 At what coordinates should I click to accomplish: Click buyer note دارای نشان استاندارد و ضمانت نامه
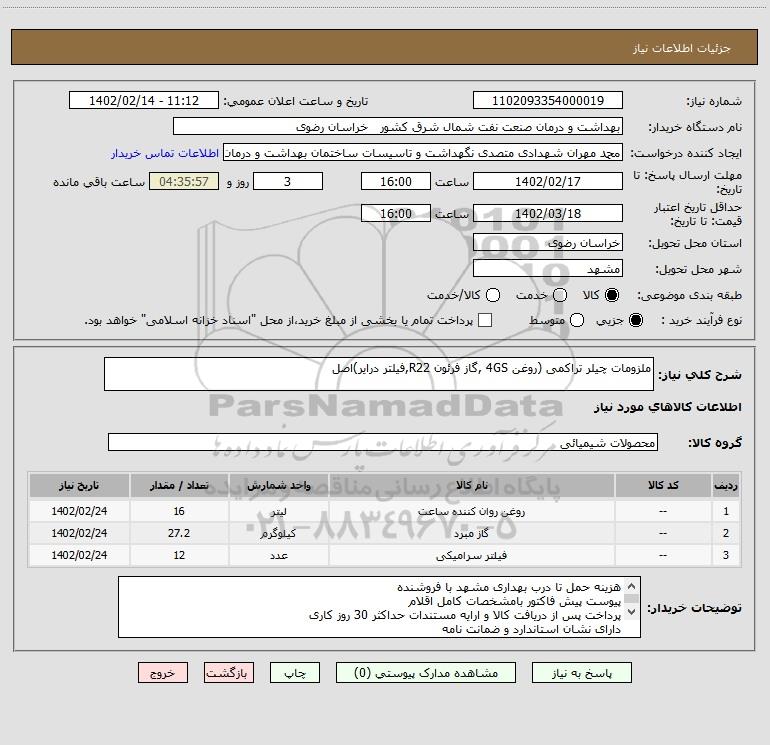tap(531, 629)
